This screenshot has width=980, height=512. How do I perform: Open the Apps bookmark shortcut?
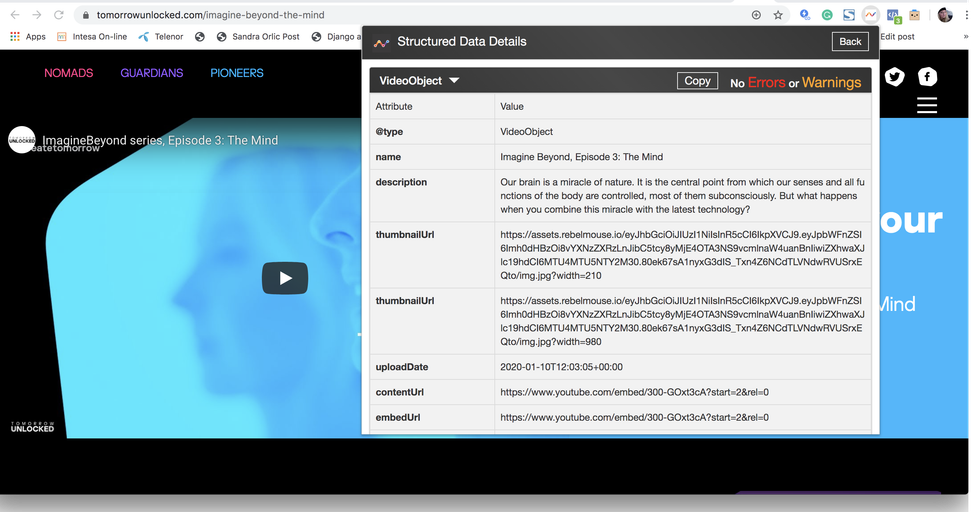pos(28,37)
